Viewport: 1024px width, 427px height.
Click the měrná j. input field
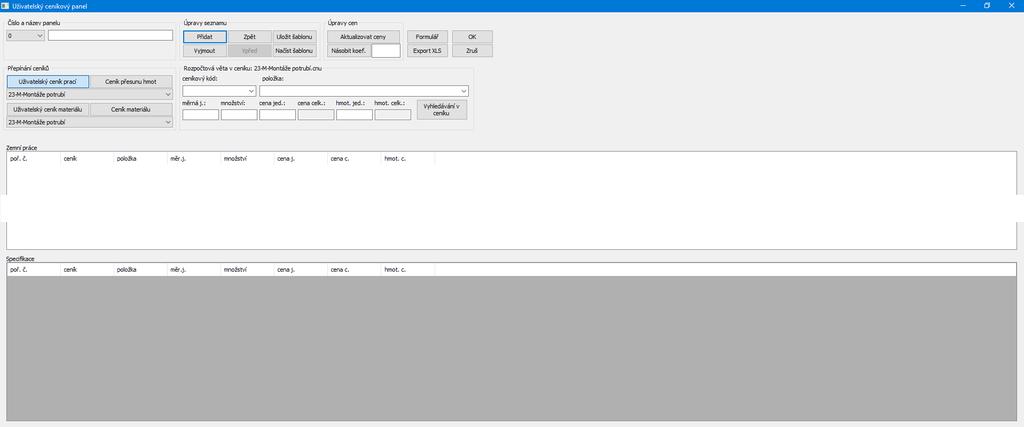(x=200, y=115)
